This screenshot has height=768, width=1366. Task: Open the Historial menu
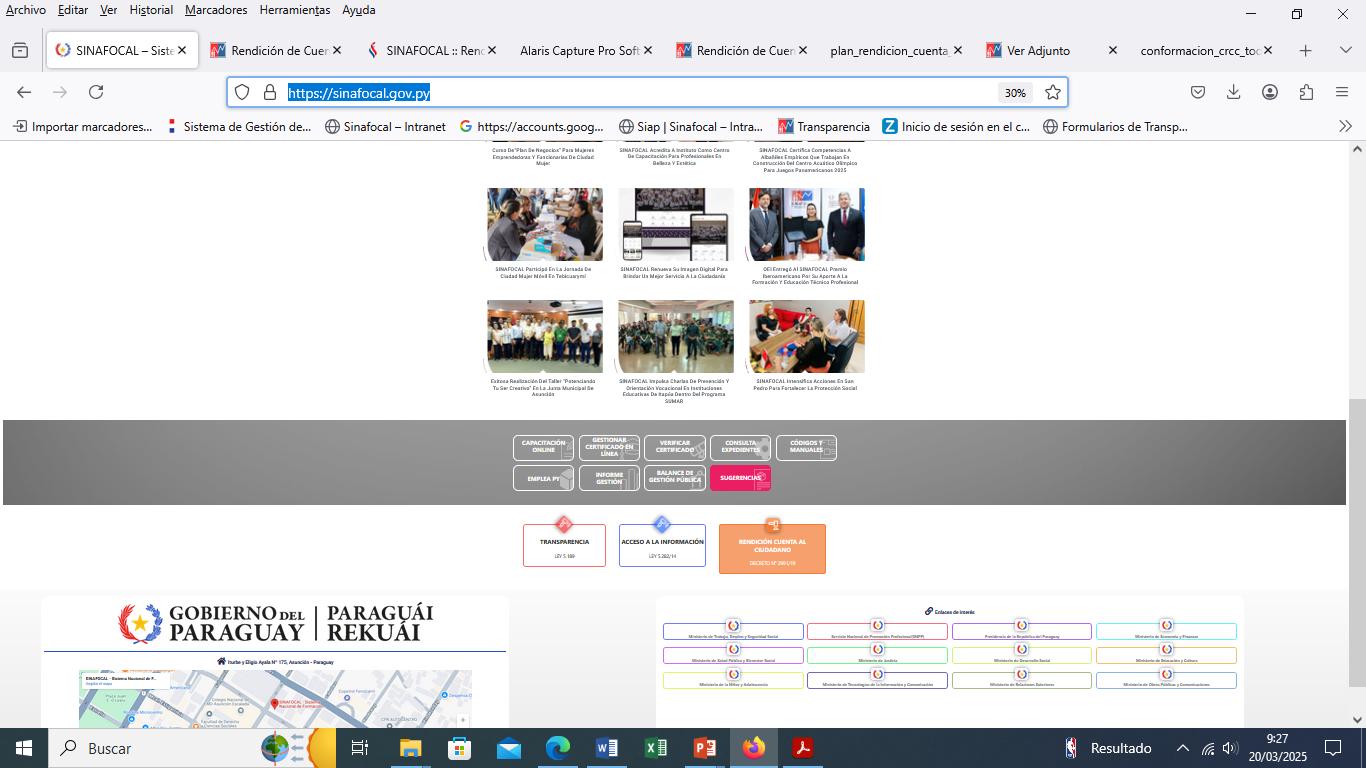pos(151,10)
